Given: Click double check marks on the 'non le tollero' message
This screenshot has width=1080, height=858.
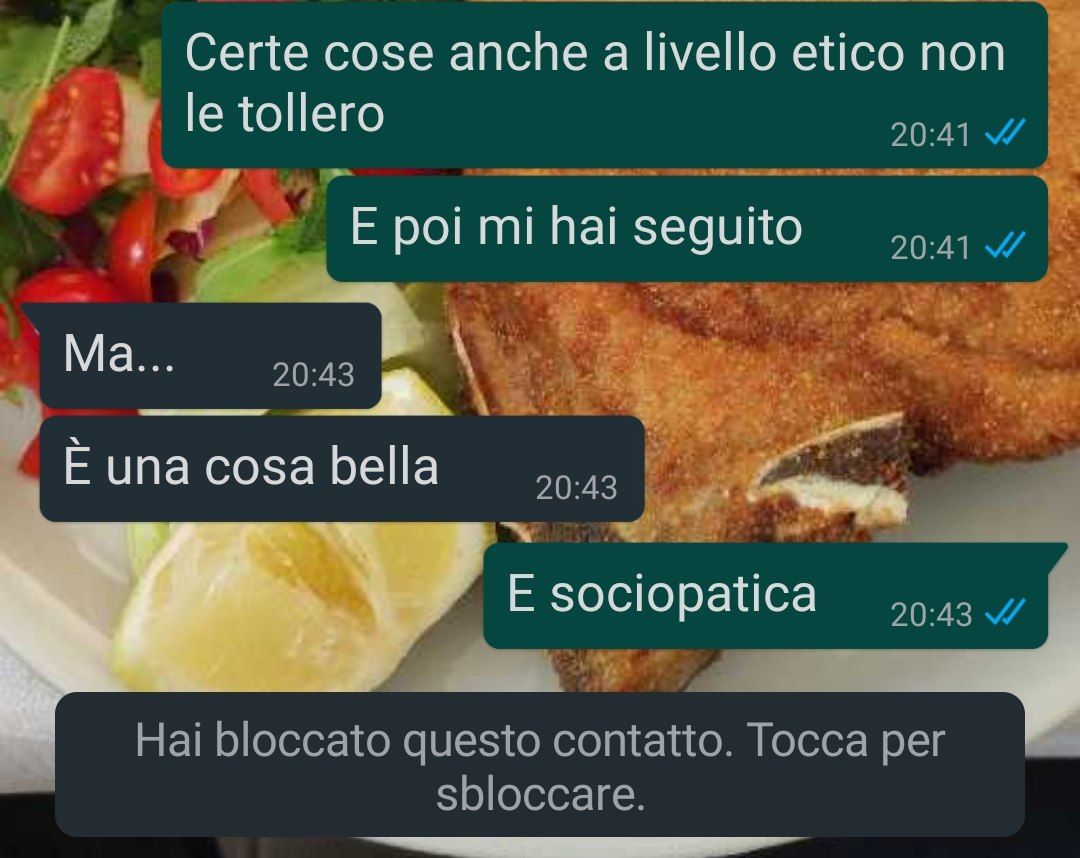Looking at the screenshot, I should coord(1005,132).
